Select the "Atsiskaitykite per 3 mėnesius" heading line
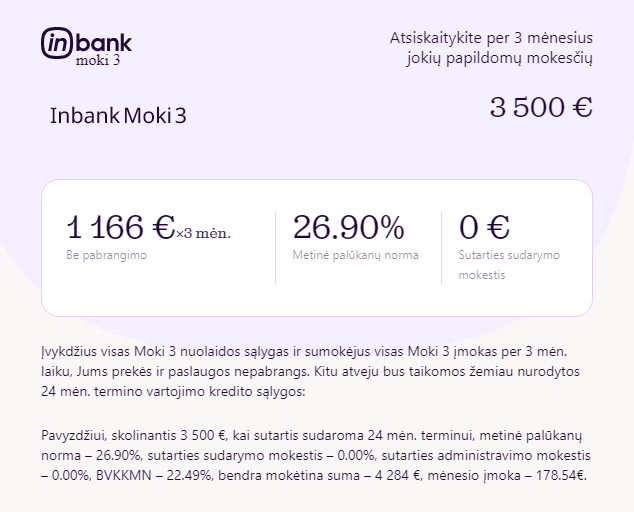Viewport: 634px width, 512px height. pyautogui.click(x=491, y=38)
